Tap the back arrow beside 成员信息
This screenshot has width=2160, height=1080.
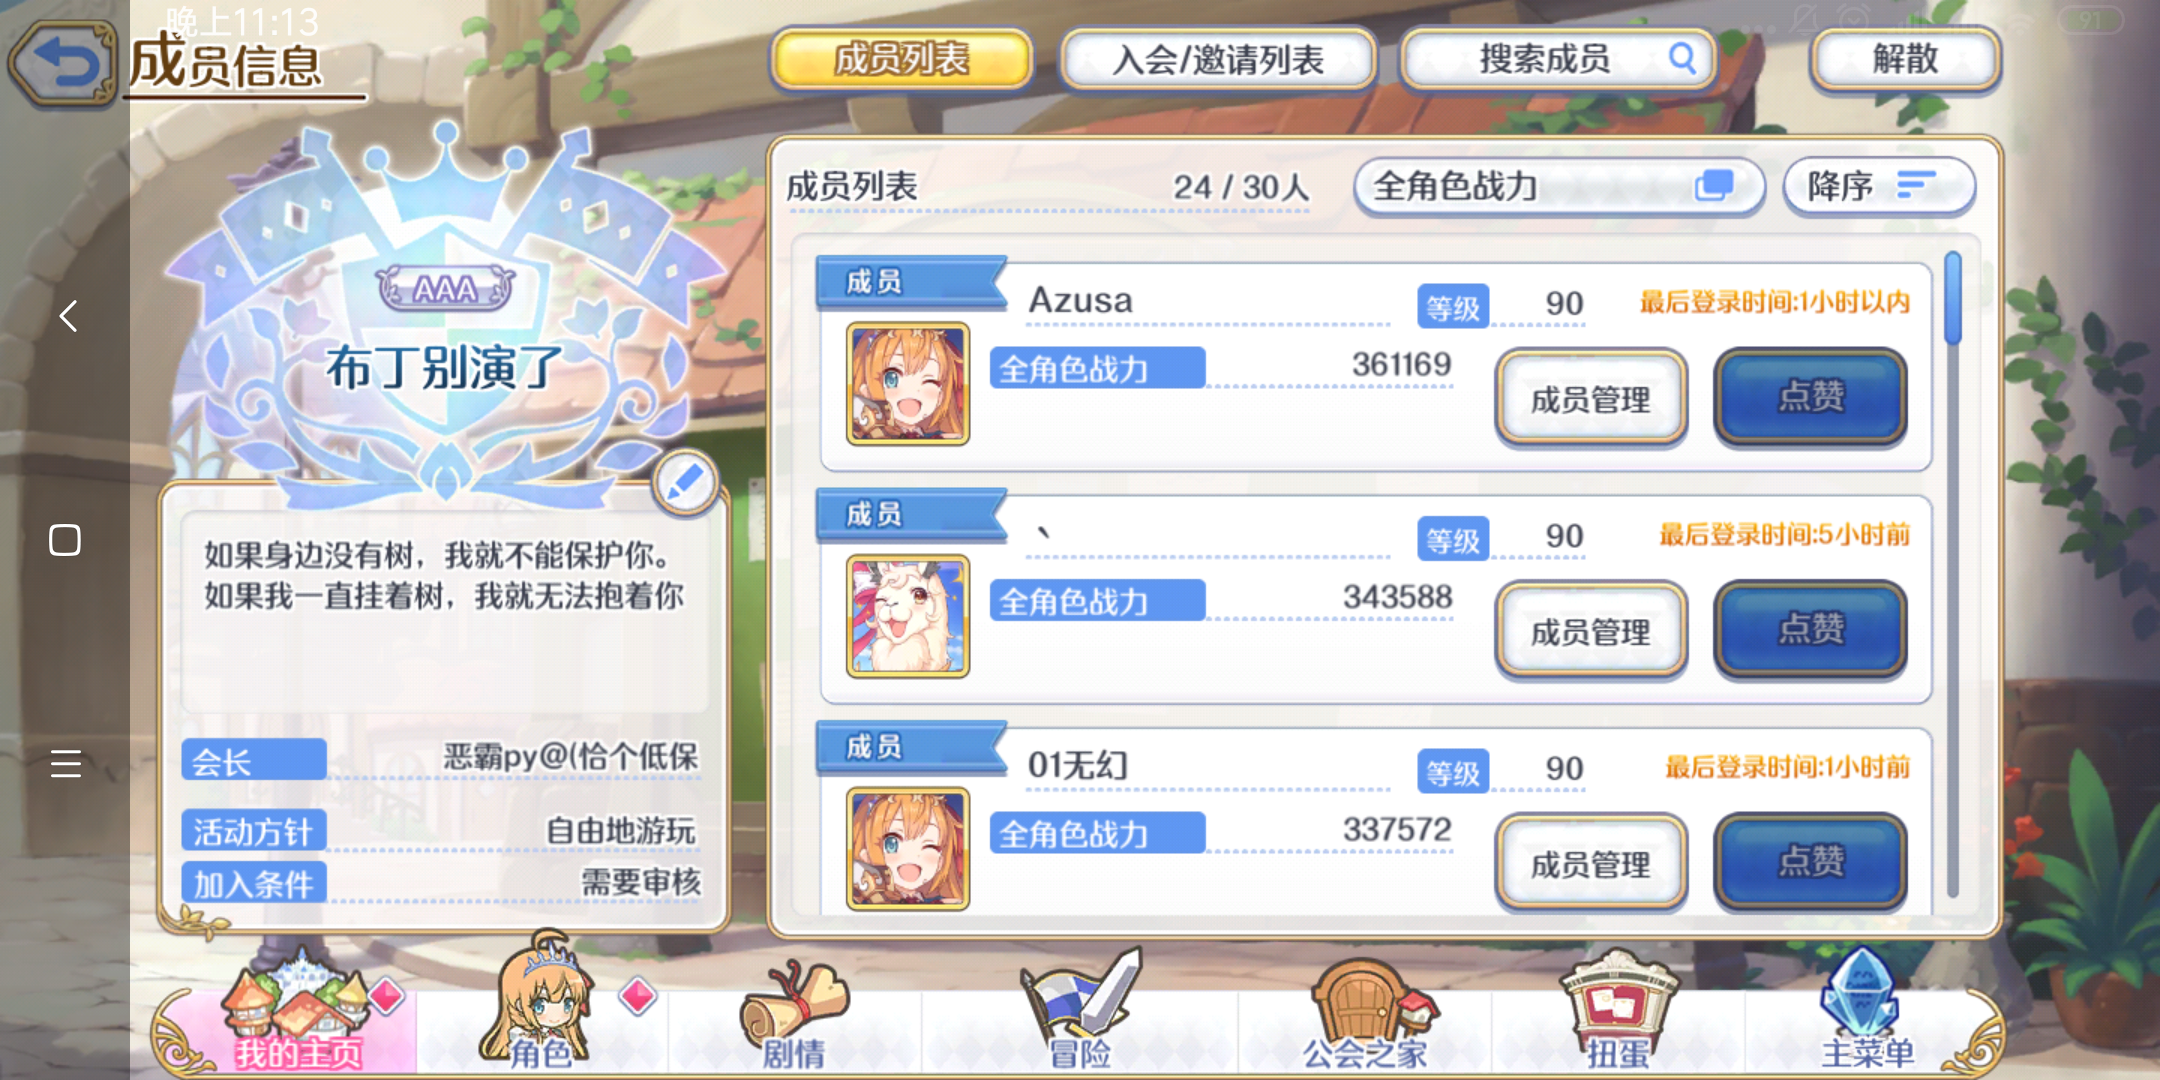point(63,64)
